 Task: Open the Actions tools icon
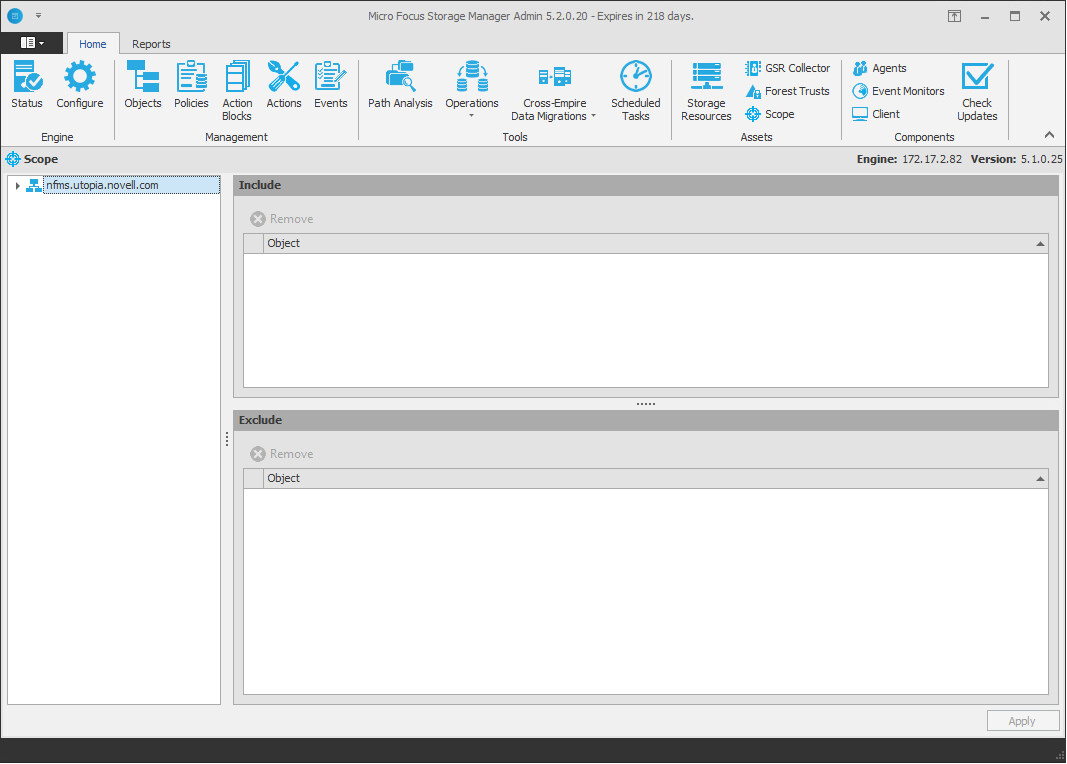pyautogui.click(x=284, y=84)
